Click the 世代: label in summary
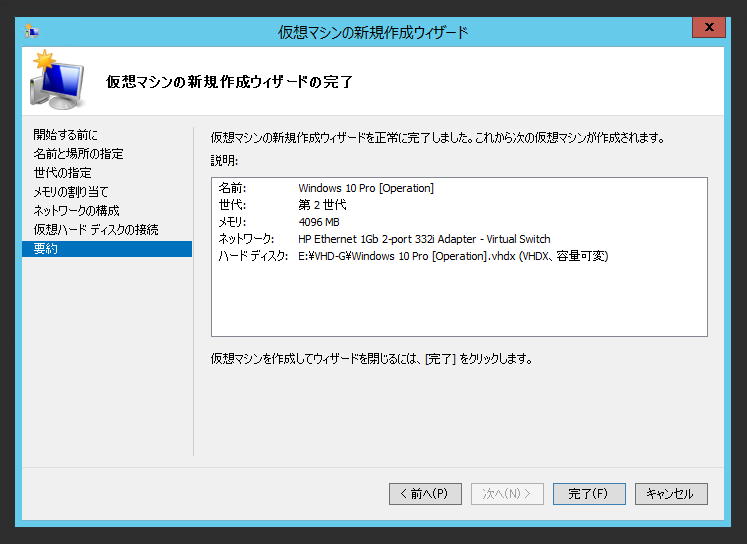 pos(232,205)
